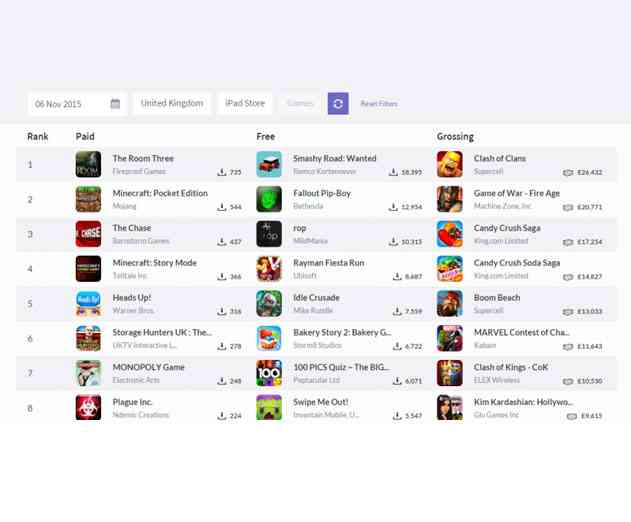This screenshot has width=631, height=522.
Task: Click the Free column header
Action: pos(266,136)
